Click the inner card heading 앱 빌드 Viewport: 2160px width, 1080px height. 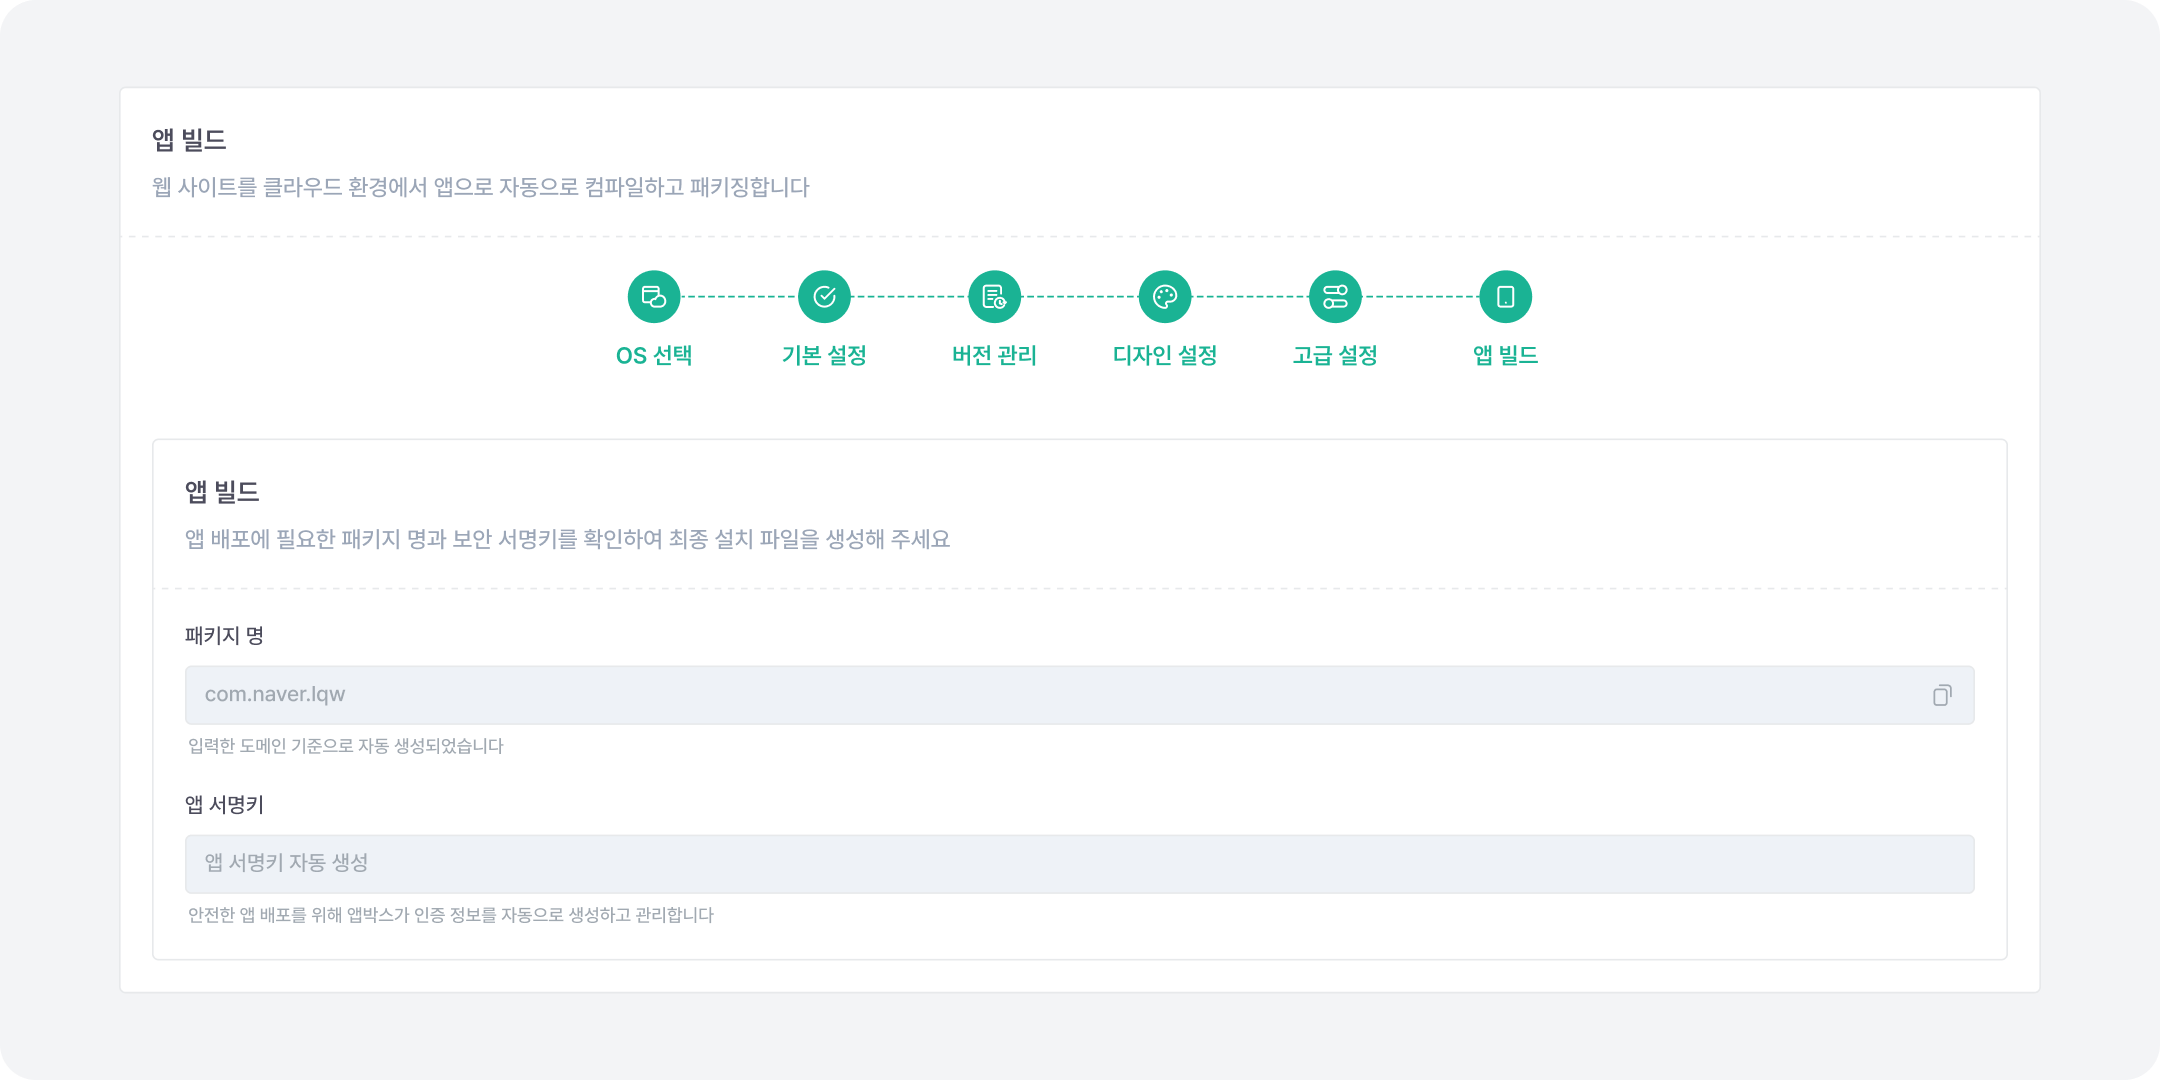pos(222,492)
